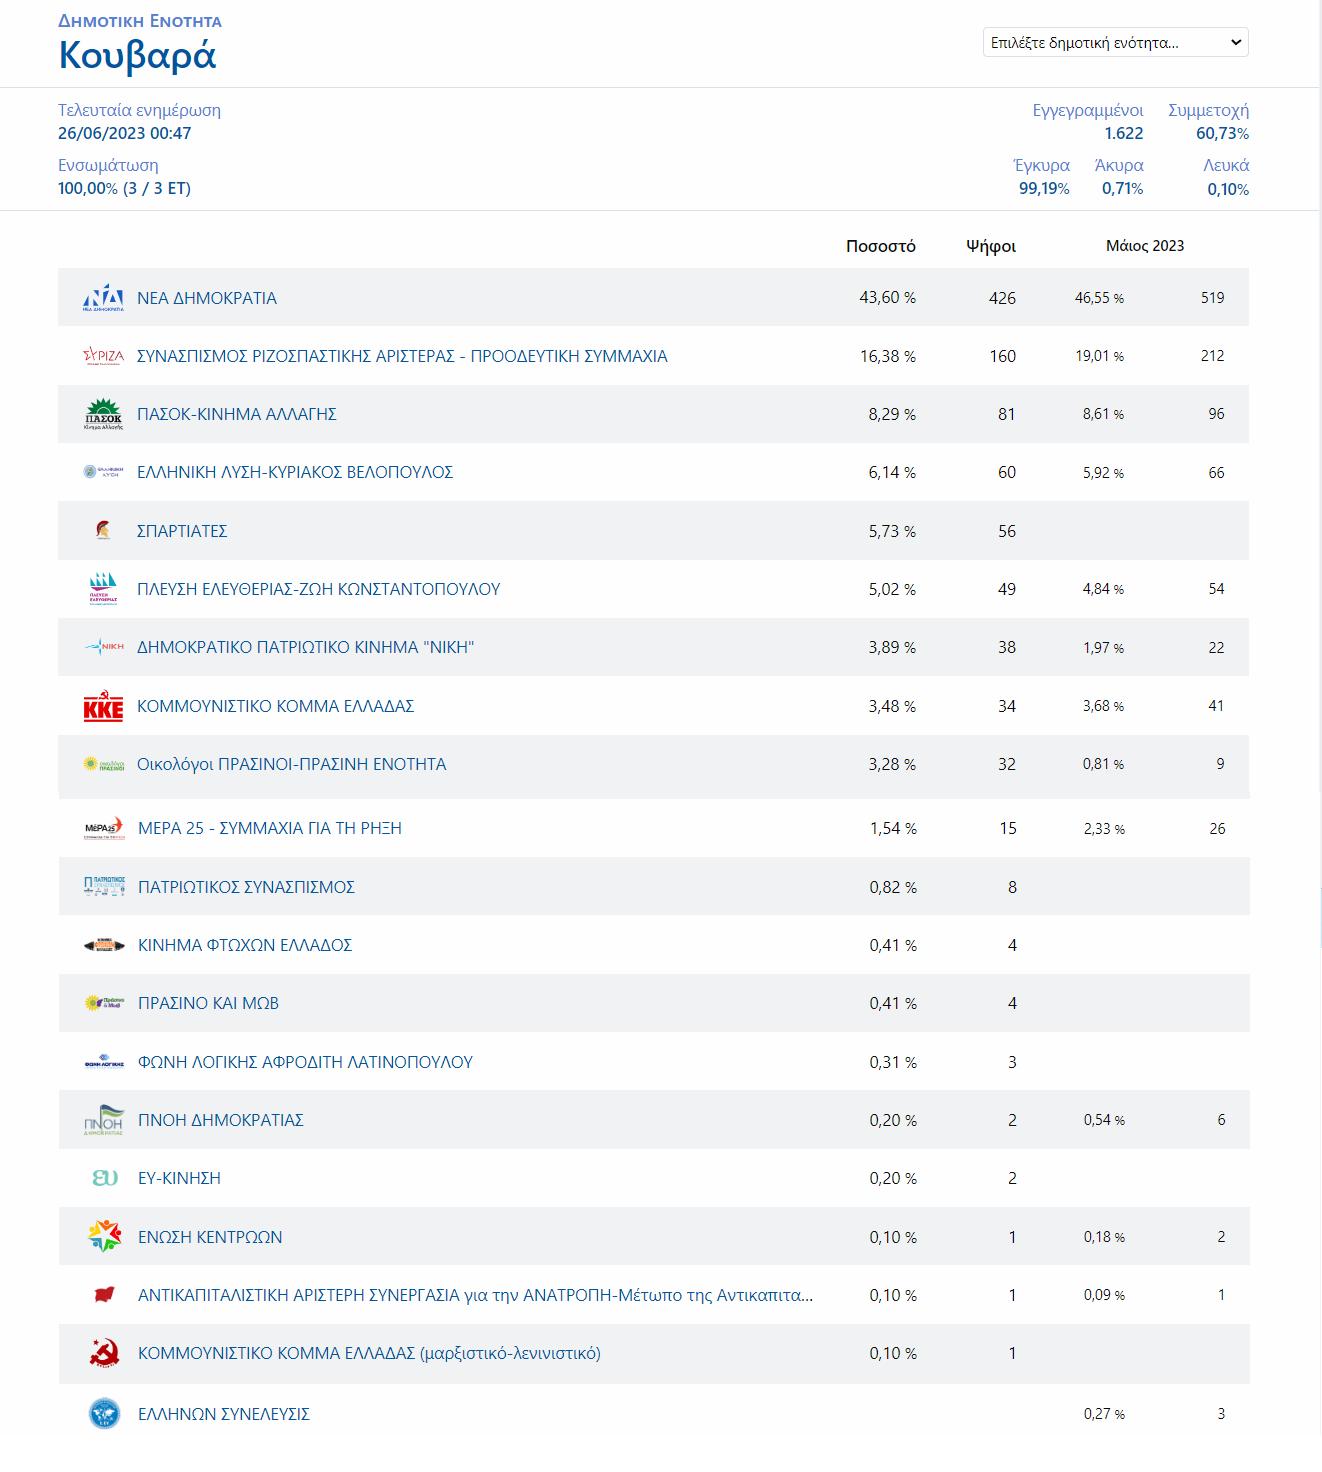Open the ΕΥ-ΚΙΝΗΣΗ party link
Viewport: 1322px width, 1472px height.
180,1178
